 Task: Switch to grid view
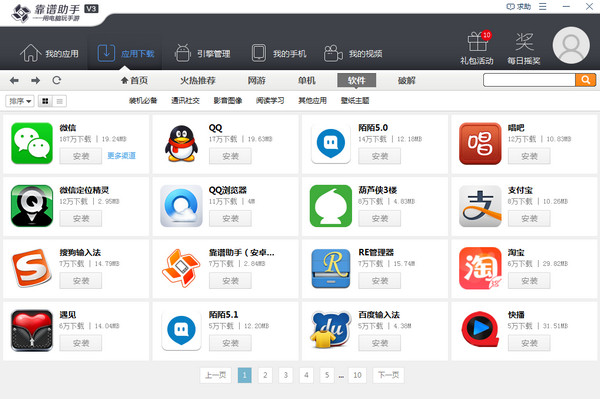point(45,101)
